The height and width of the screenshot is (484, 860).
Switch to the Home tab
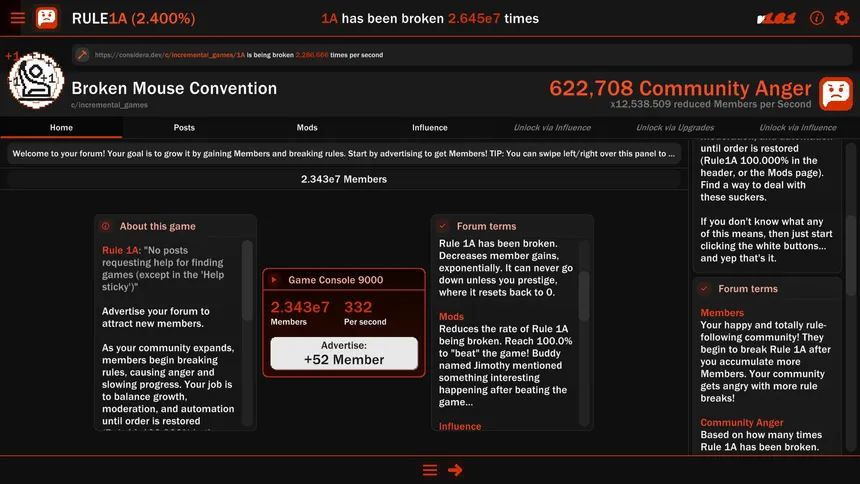tap(61, 127)
